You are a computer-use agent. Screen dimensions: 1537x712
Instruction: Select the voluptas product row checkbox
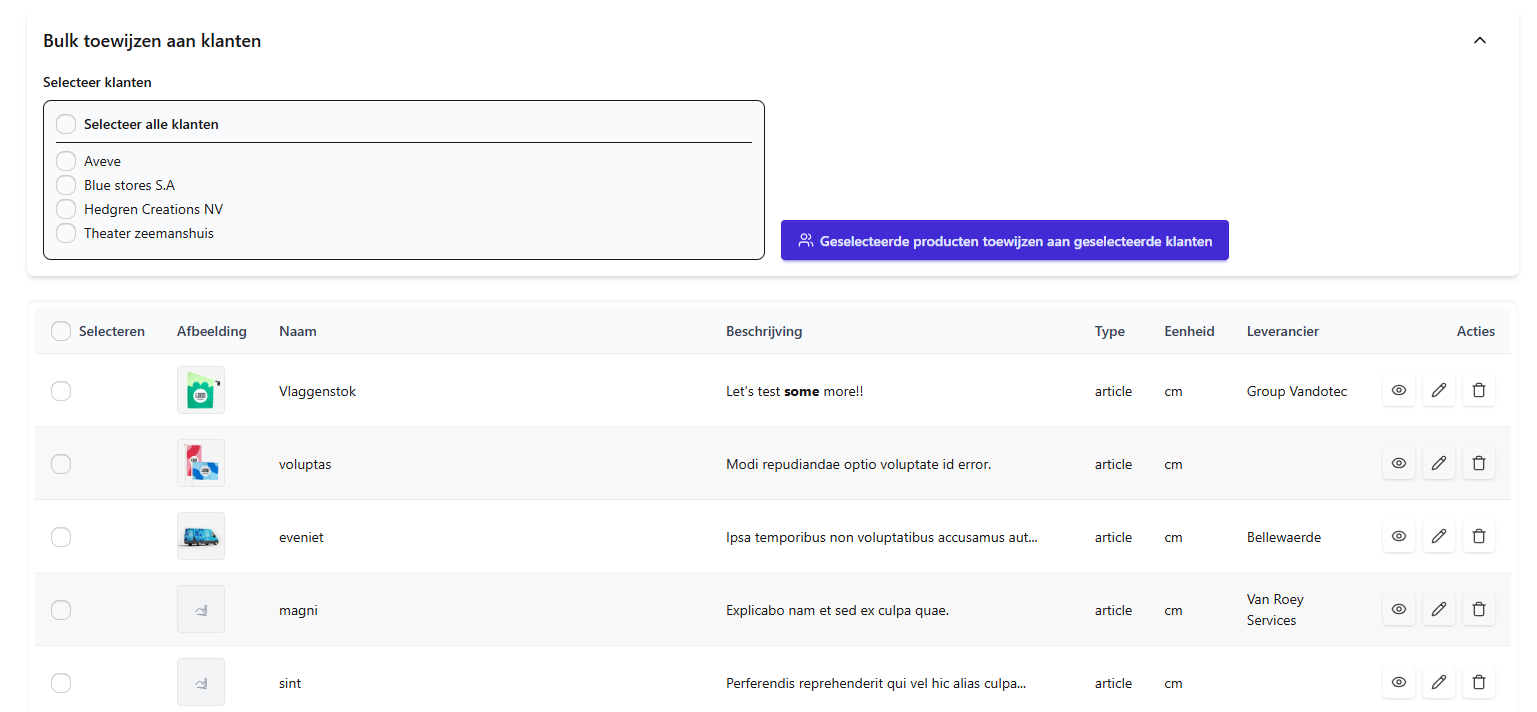(61, 464)
